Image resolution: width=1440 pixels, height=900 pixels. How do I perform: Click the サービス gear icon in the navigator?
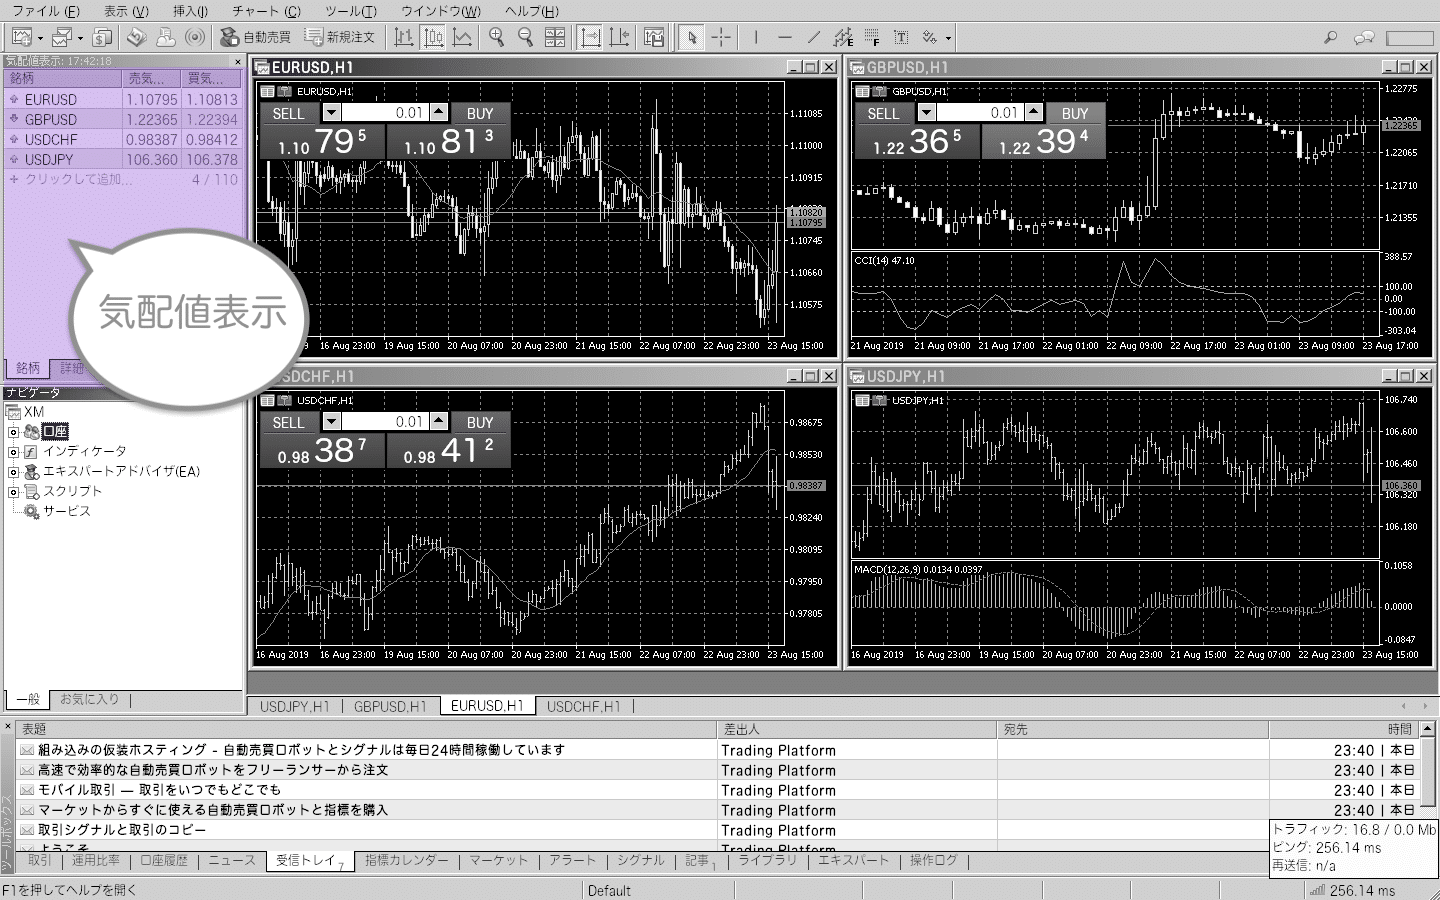pyautogui.click(x=32, y=511)
